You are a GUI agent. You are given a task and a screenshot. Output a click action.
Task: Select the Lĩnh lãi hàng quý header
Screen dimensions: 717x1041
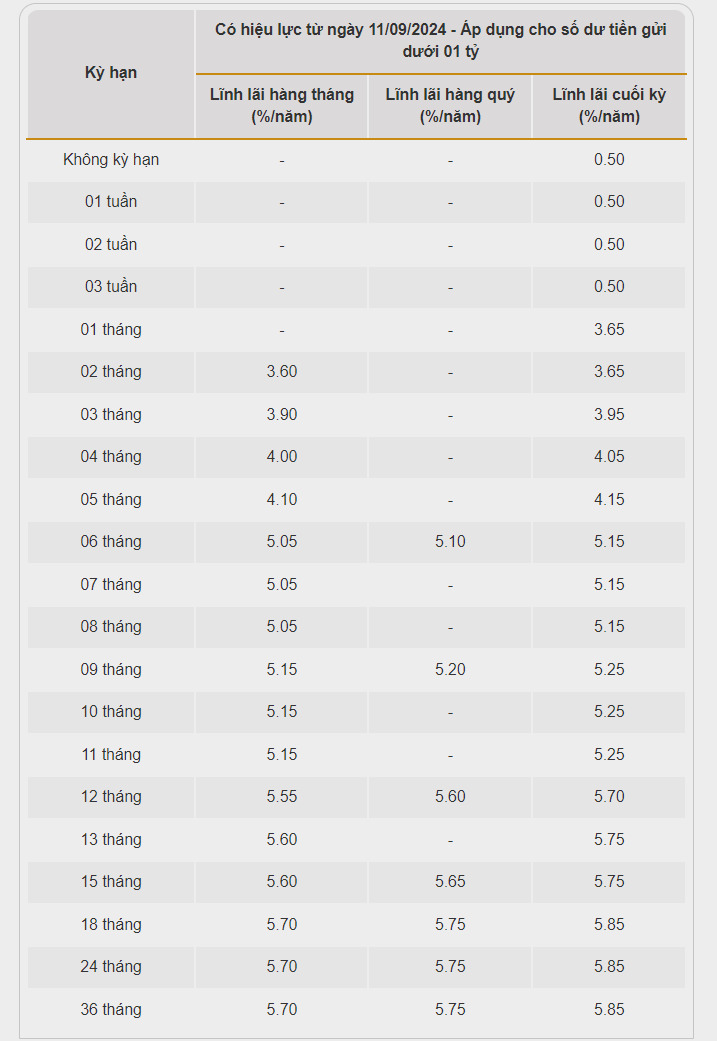pyautogui.click(x=450, y=106)
